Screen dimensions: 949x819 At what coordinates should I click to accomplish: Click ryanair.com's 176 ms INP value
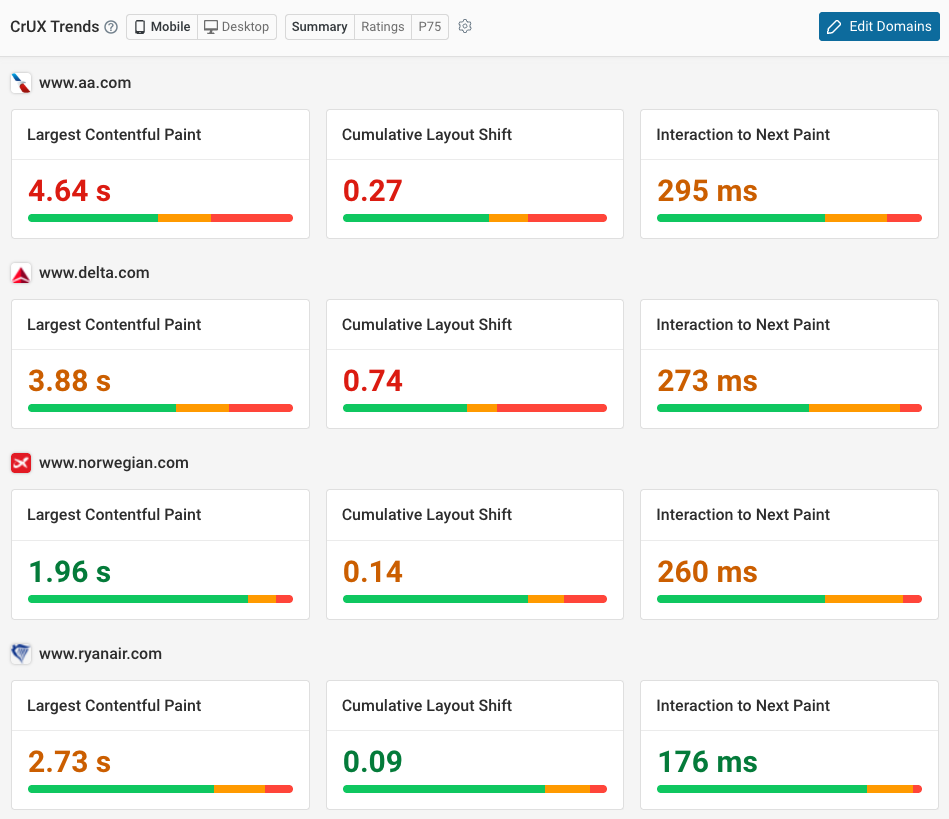706,762
